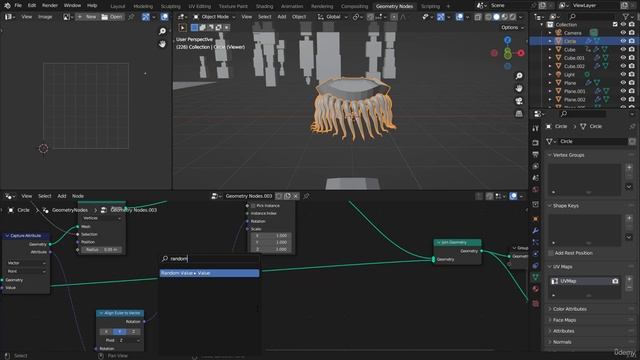The image size is (640, 360).
Task: Collapse the Vertex Groups panel
Action: coord(568,155)
